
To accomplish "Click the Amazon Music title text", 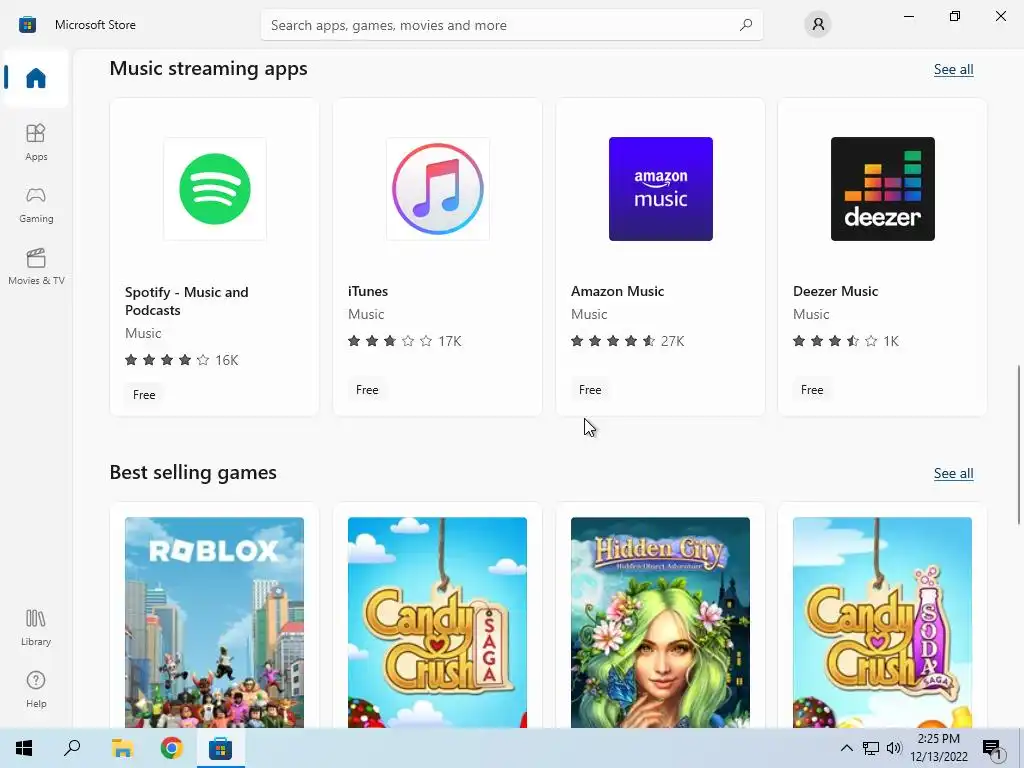I will click(x=617, y=291).
